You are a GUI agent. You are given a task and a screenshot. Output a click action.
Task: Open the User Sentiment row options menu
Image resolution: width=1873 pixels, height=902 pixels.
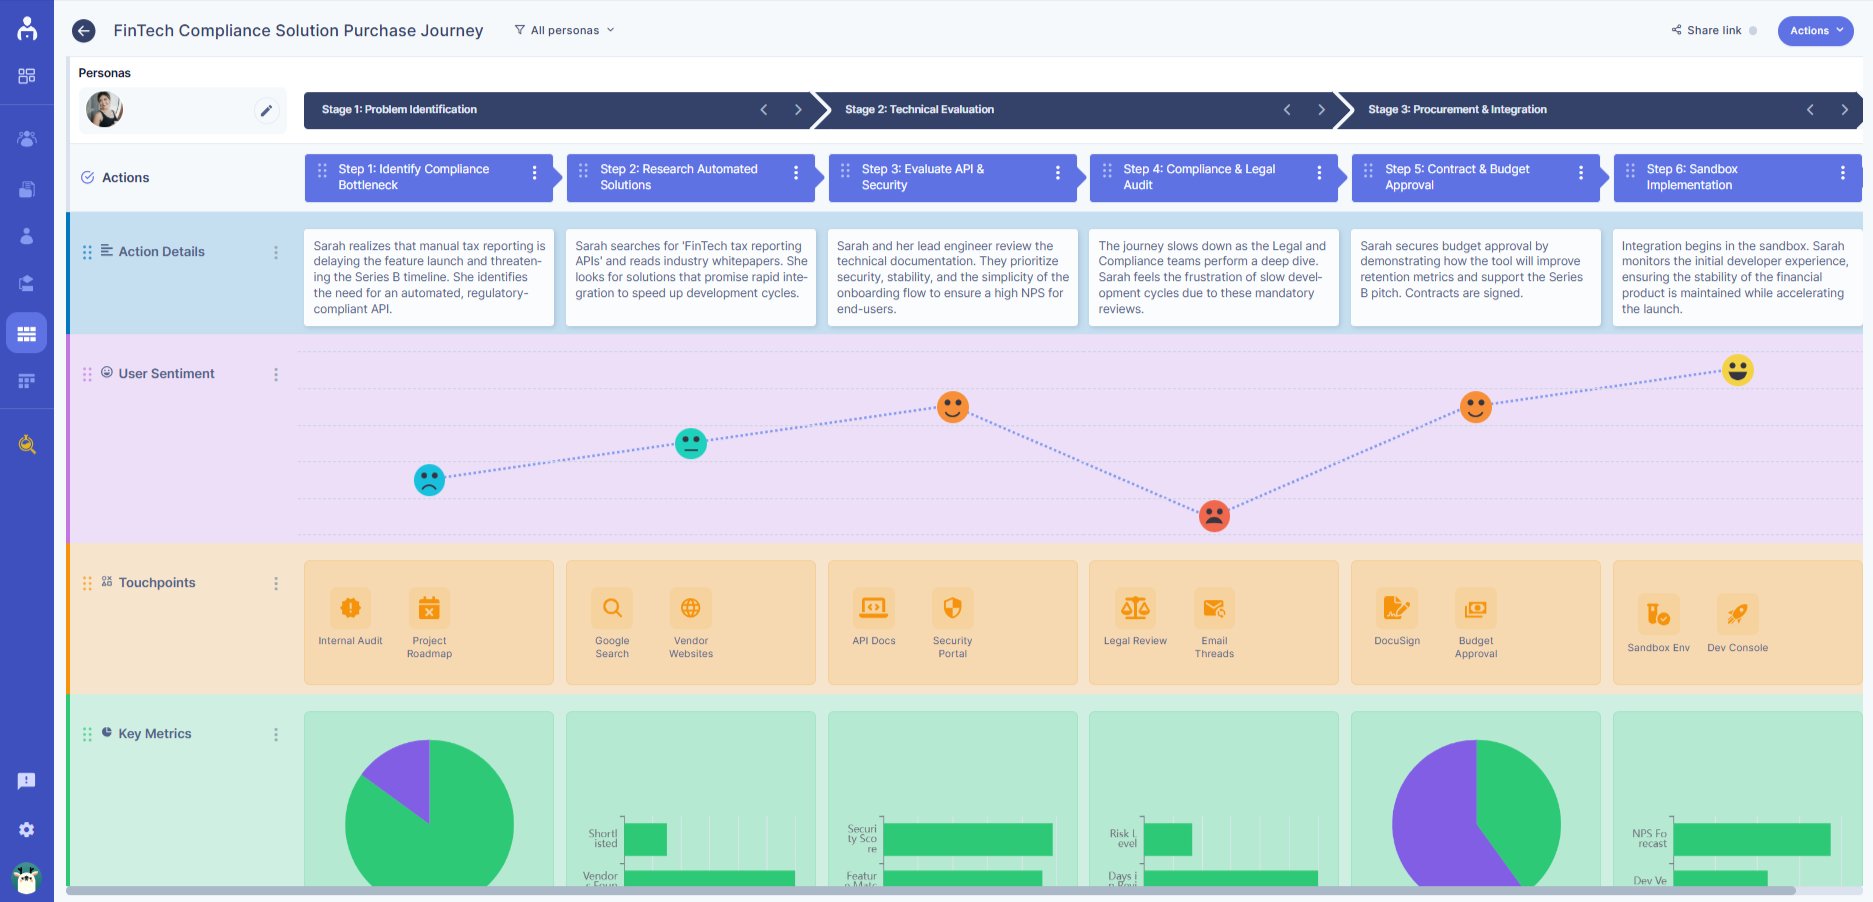pyautogui.click(x=276, y=373)
